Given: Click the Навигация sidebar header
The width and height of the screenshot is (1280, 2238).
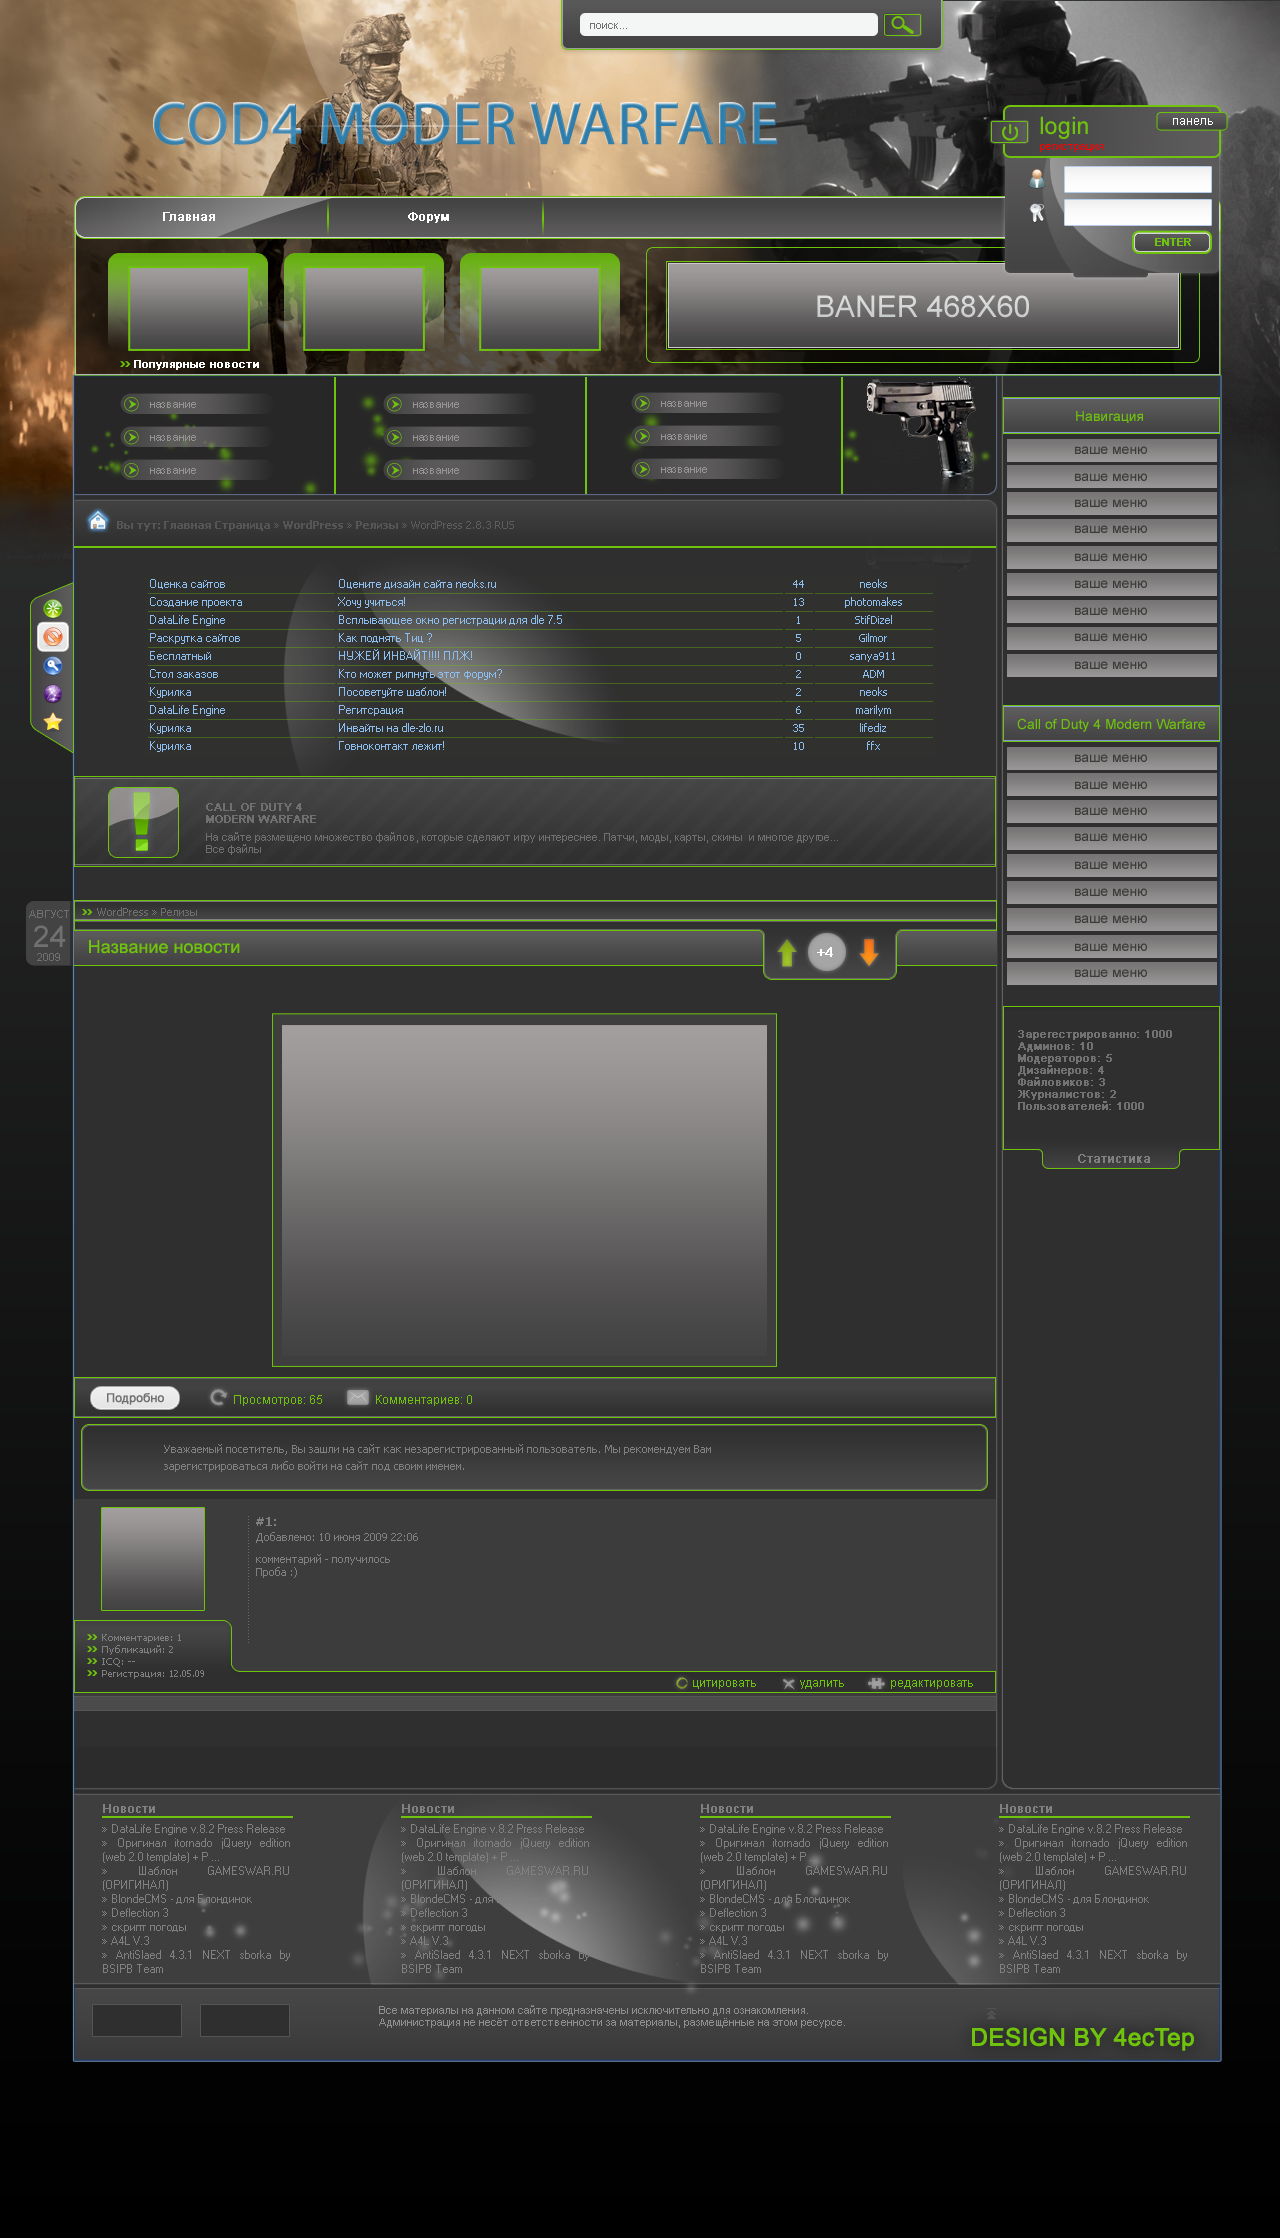Looking at the screenshot, I should coord(1110,416).
